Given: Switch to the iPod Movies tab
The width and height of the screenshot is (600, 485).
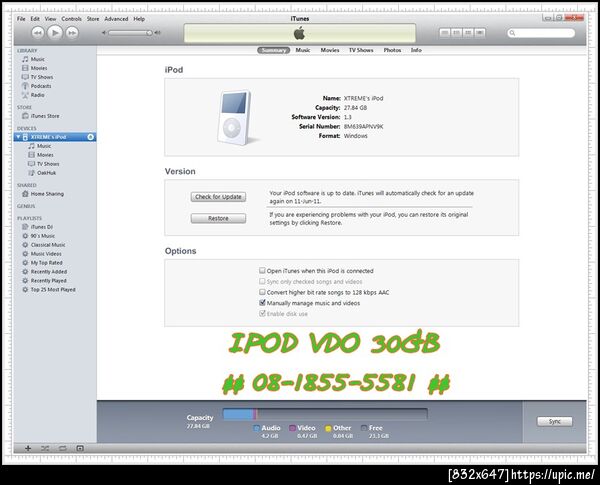Looking at the screenshot, I should [330, 50].
